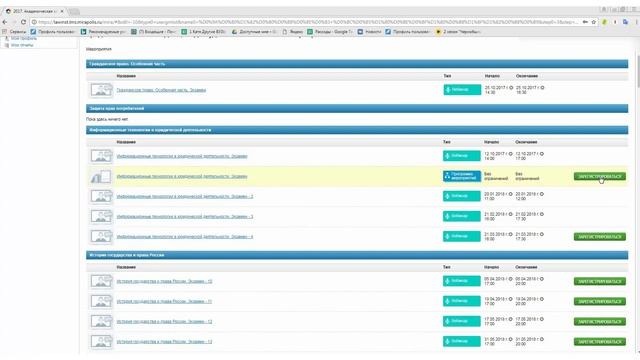Register for the highlighted unlimited-date program event
Screen dimensions: 640x360
(x=600, y=176)
